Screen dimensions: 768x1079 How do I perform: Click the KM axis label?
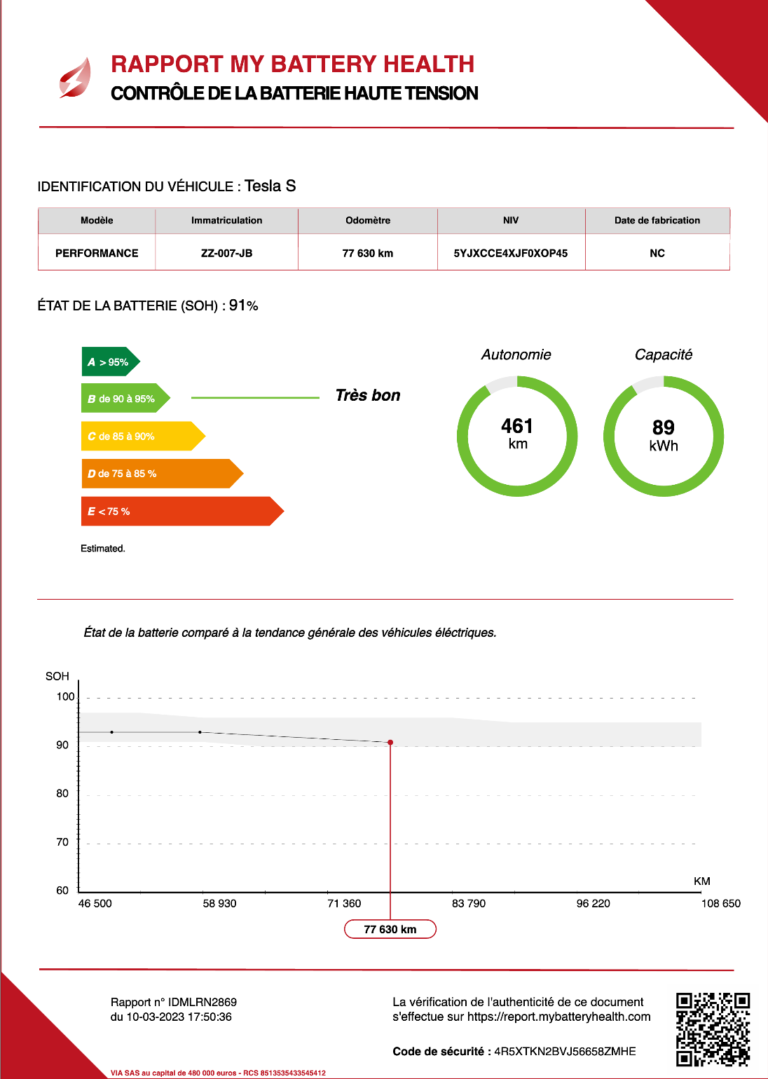coord(702,881)
